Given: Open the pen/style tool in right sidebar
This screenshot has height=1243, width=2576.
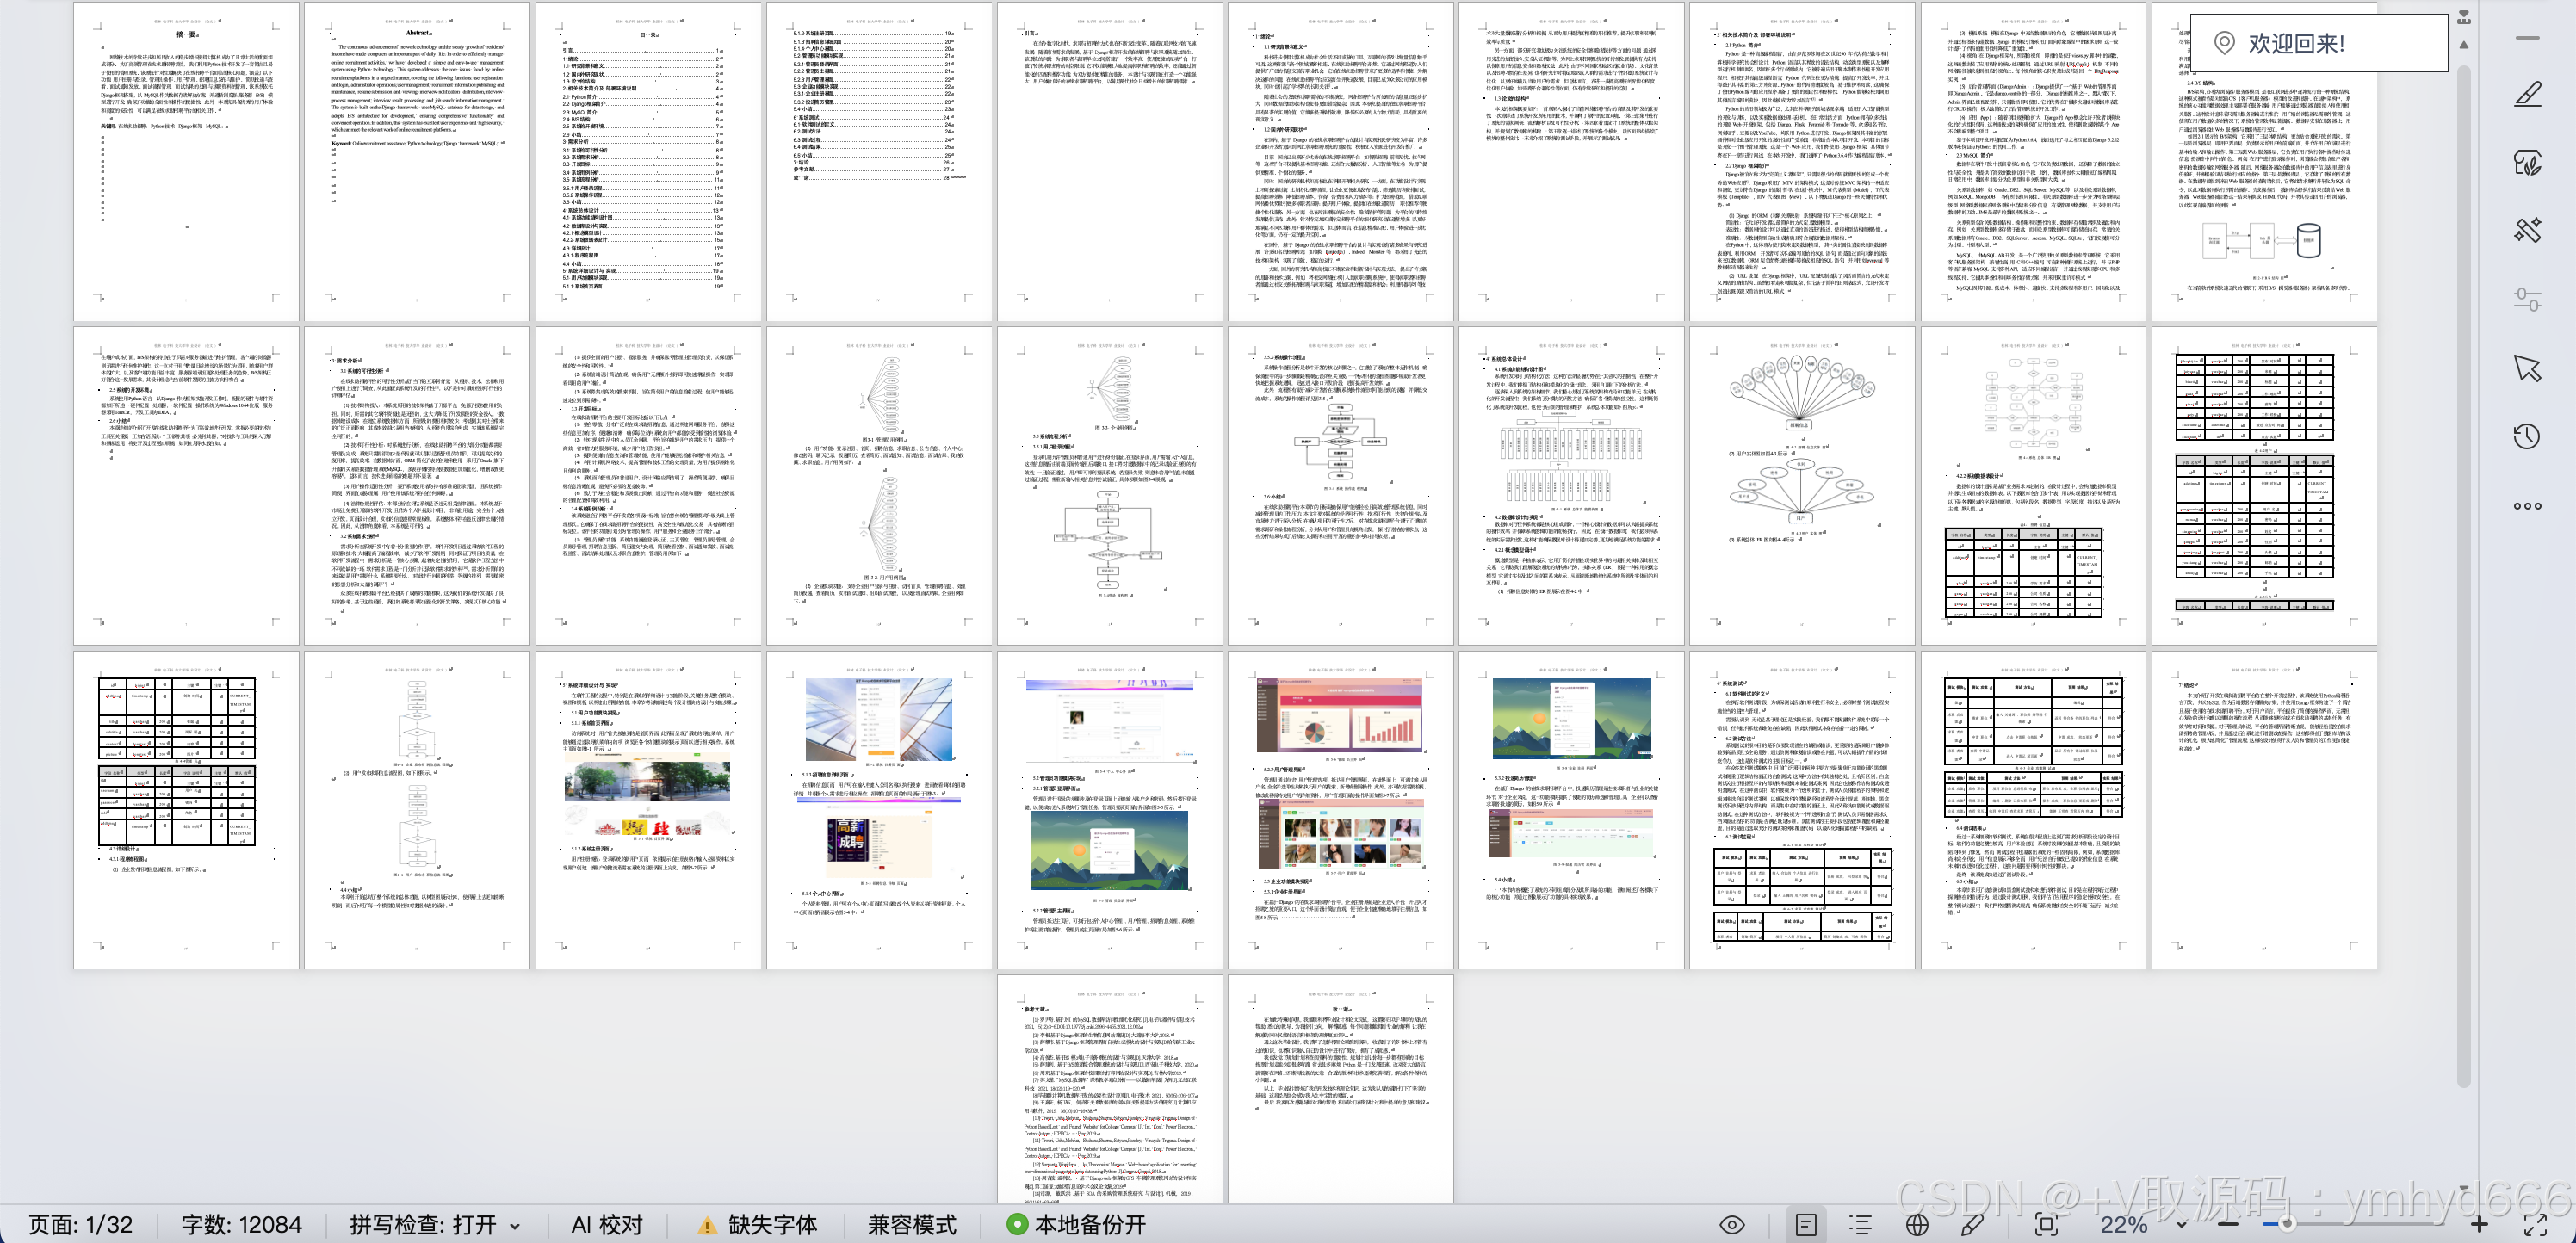Looking at the screenshot, I should click(2527, 96).
